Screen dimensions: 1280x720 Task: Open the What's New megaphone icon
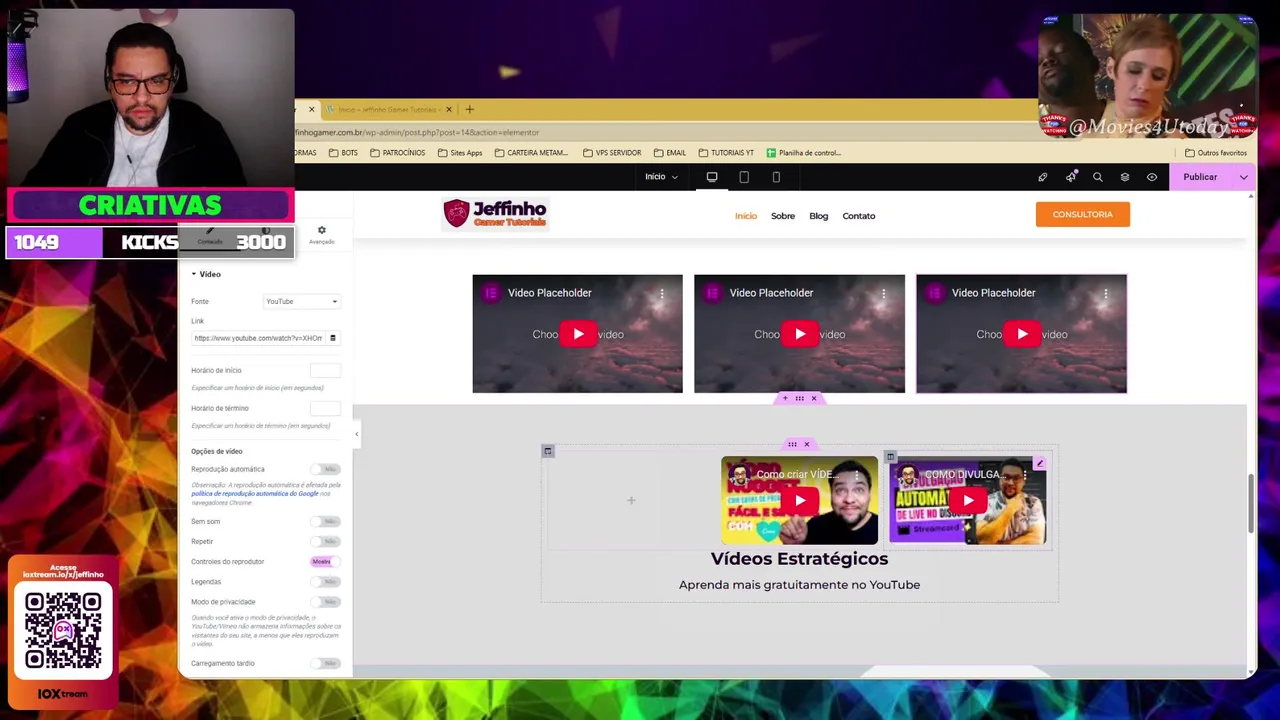click(x=1071, y=177)
